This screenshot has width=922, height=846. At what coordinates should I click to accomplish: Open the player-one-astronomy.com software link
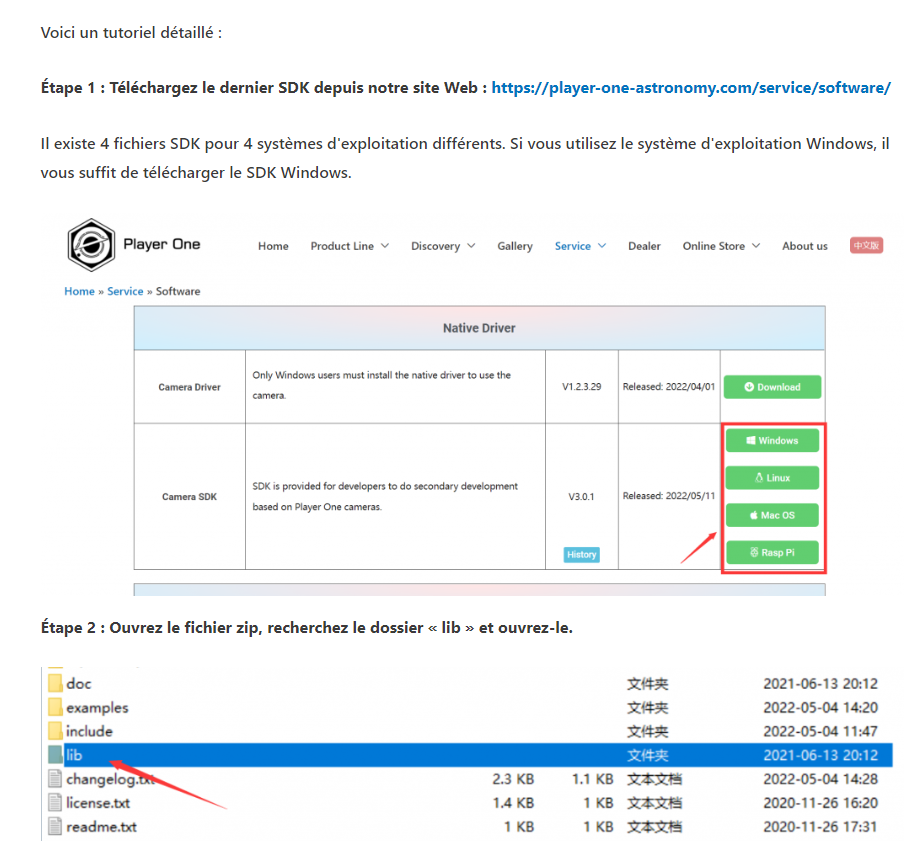691,88
